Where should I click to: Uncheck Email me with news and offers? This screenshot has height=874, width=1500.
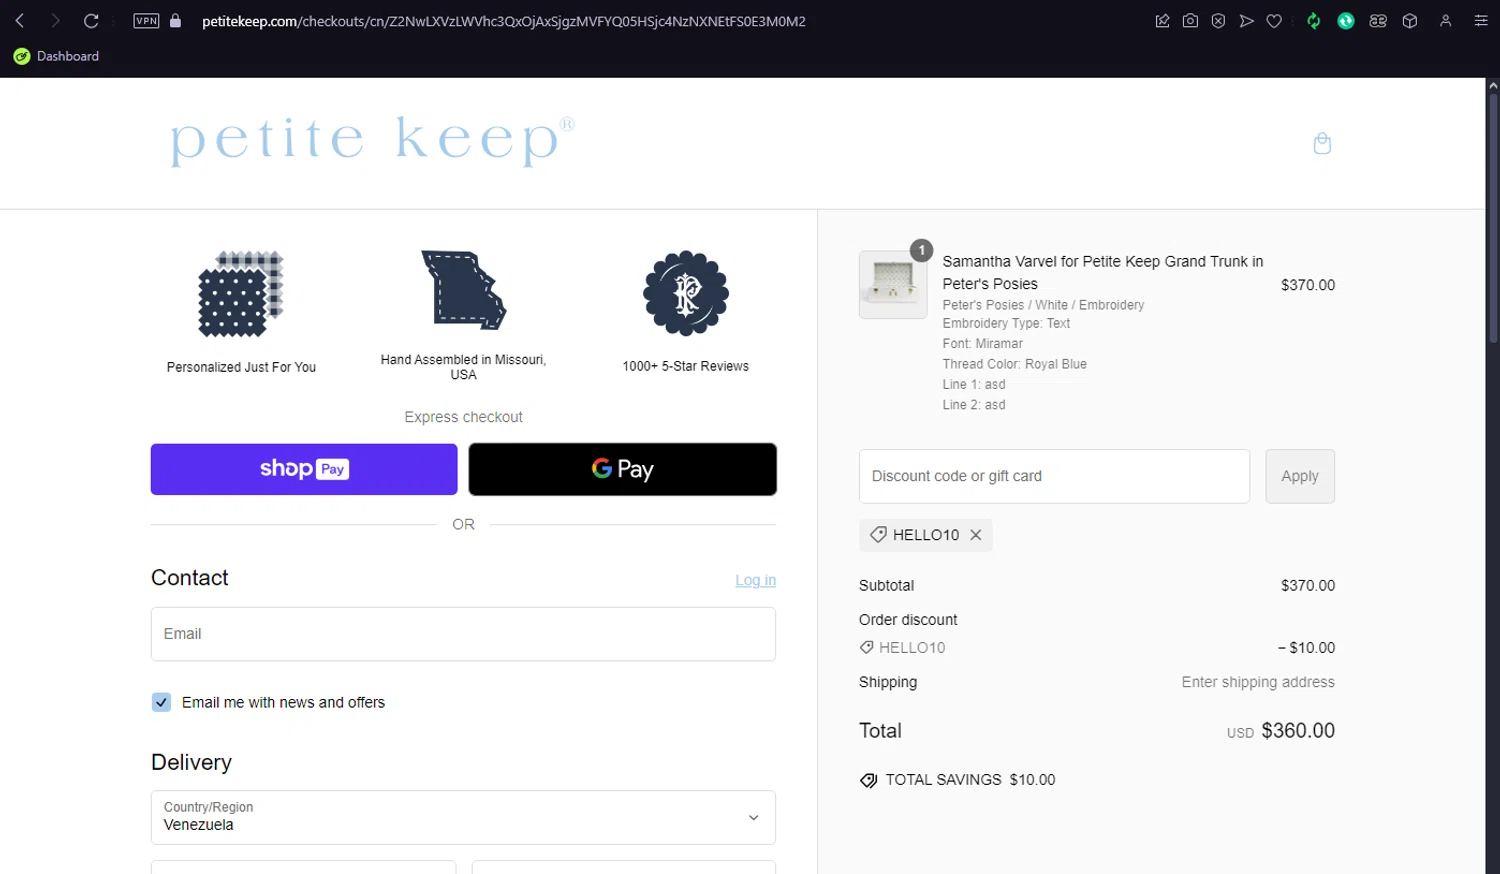click(x=161, y=702)
